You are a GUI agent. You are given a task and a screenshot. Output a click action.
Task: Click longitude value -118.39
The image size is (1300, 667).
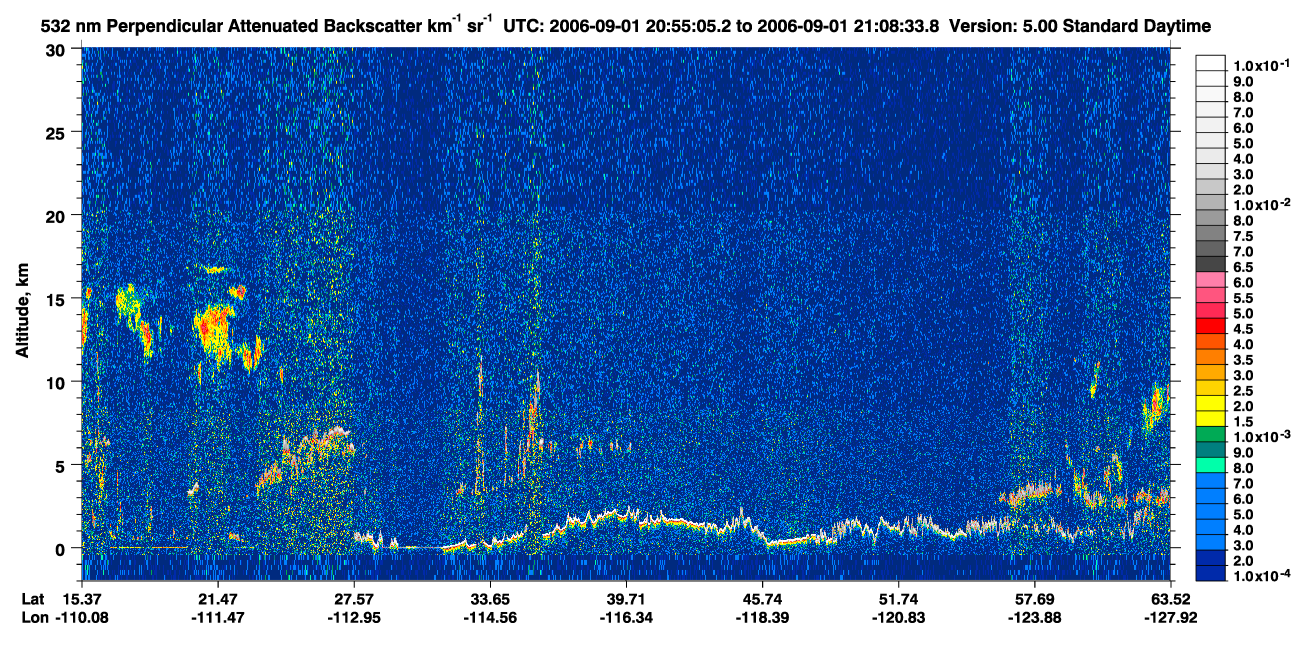(762, 617)
